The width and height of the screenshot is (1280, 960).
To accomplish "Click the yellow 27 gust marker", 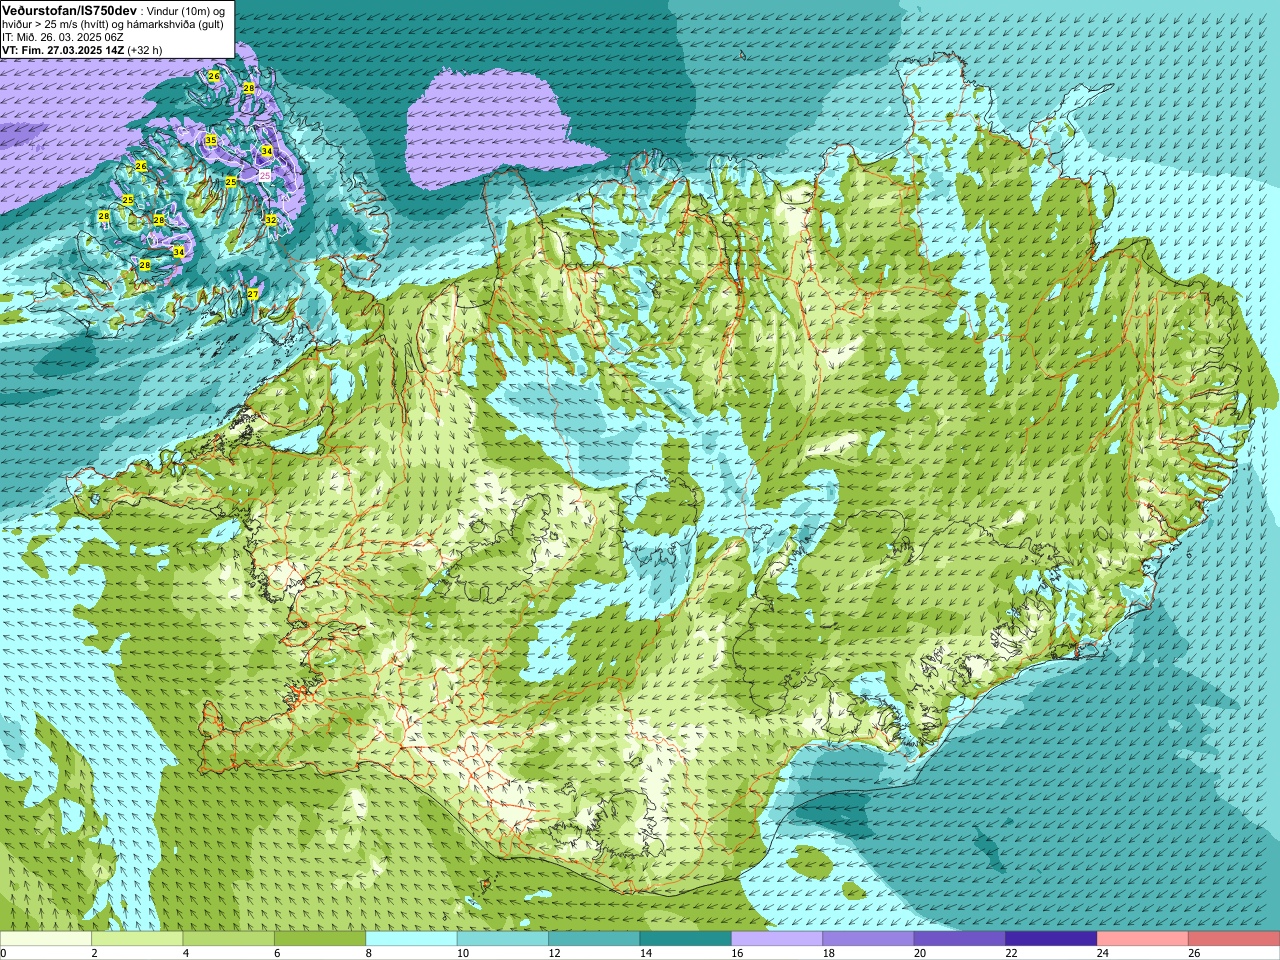I will pos(253,294).
